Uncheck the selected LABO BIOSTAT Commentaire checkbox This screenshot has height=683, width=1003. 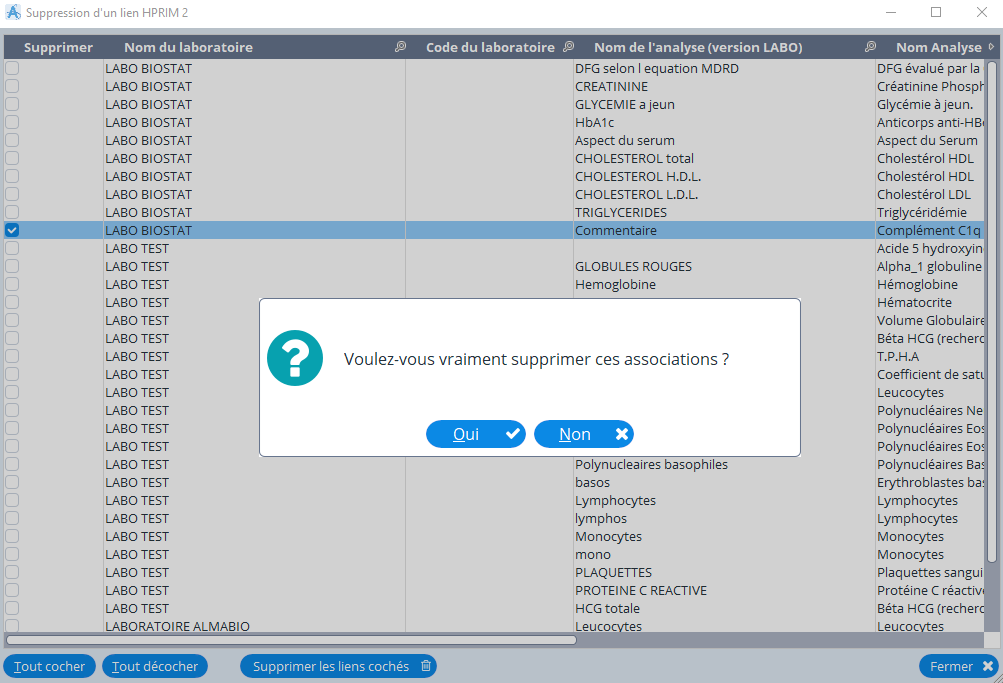(12, 230)
